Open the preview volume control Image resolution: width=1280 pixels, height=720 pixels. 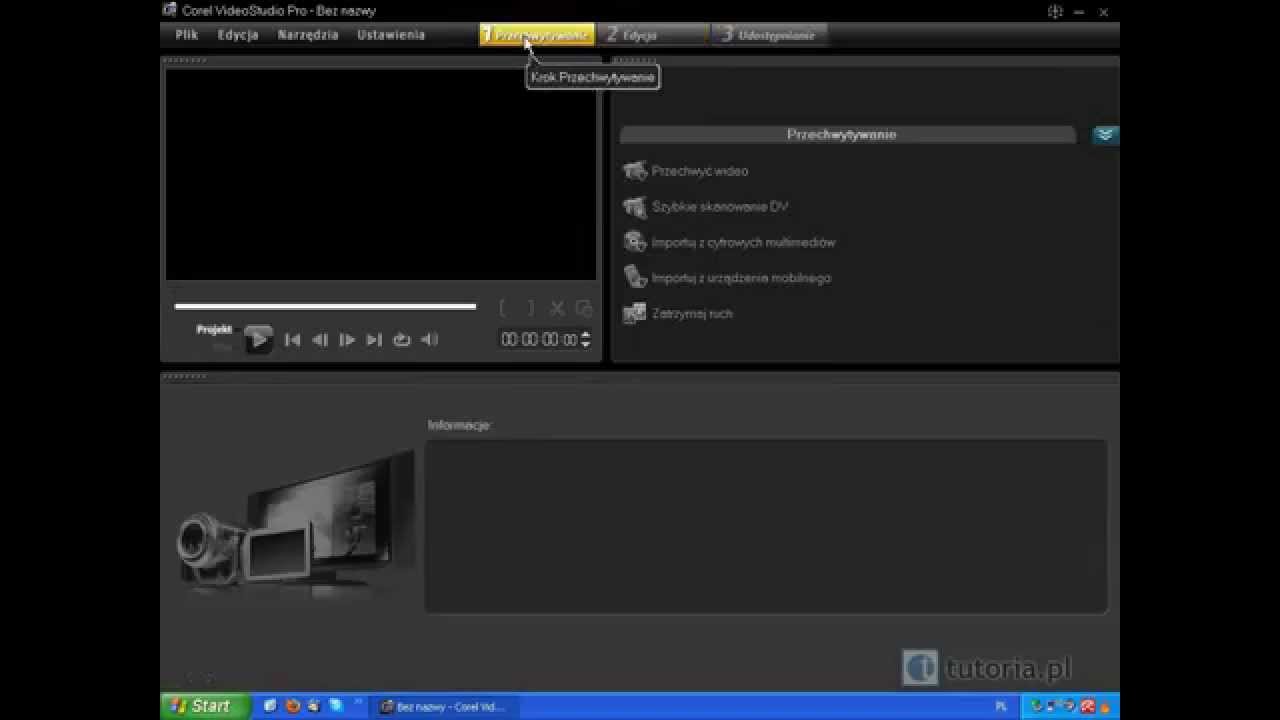tap(429, 340)
